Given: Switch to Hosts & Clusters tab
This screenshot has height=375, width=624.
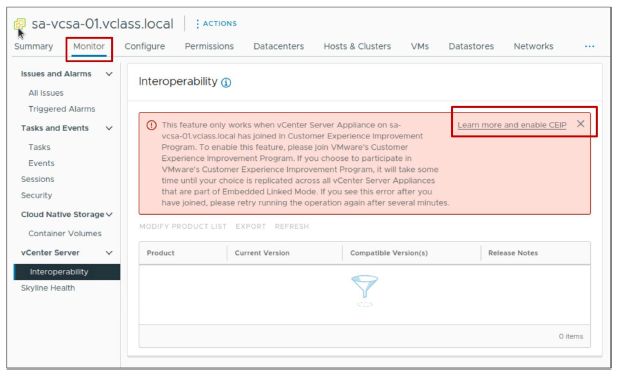Looking at the screenshot, I should pos(357,46).
